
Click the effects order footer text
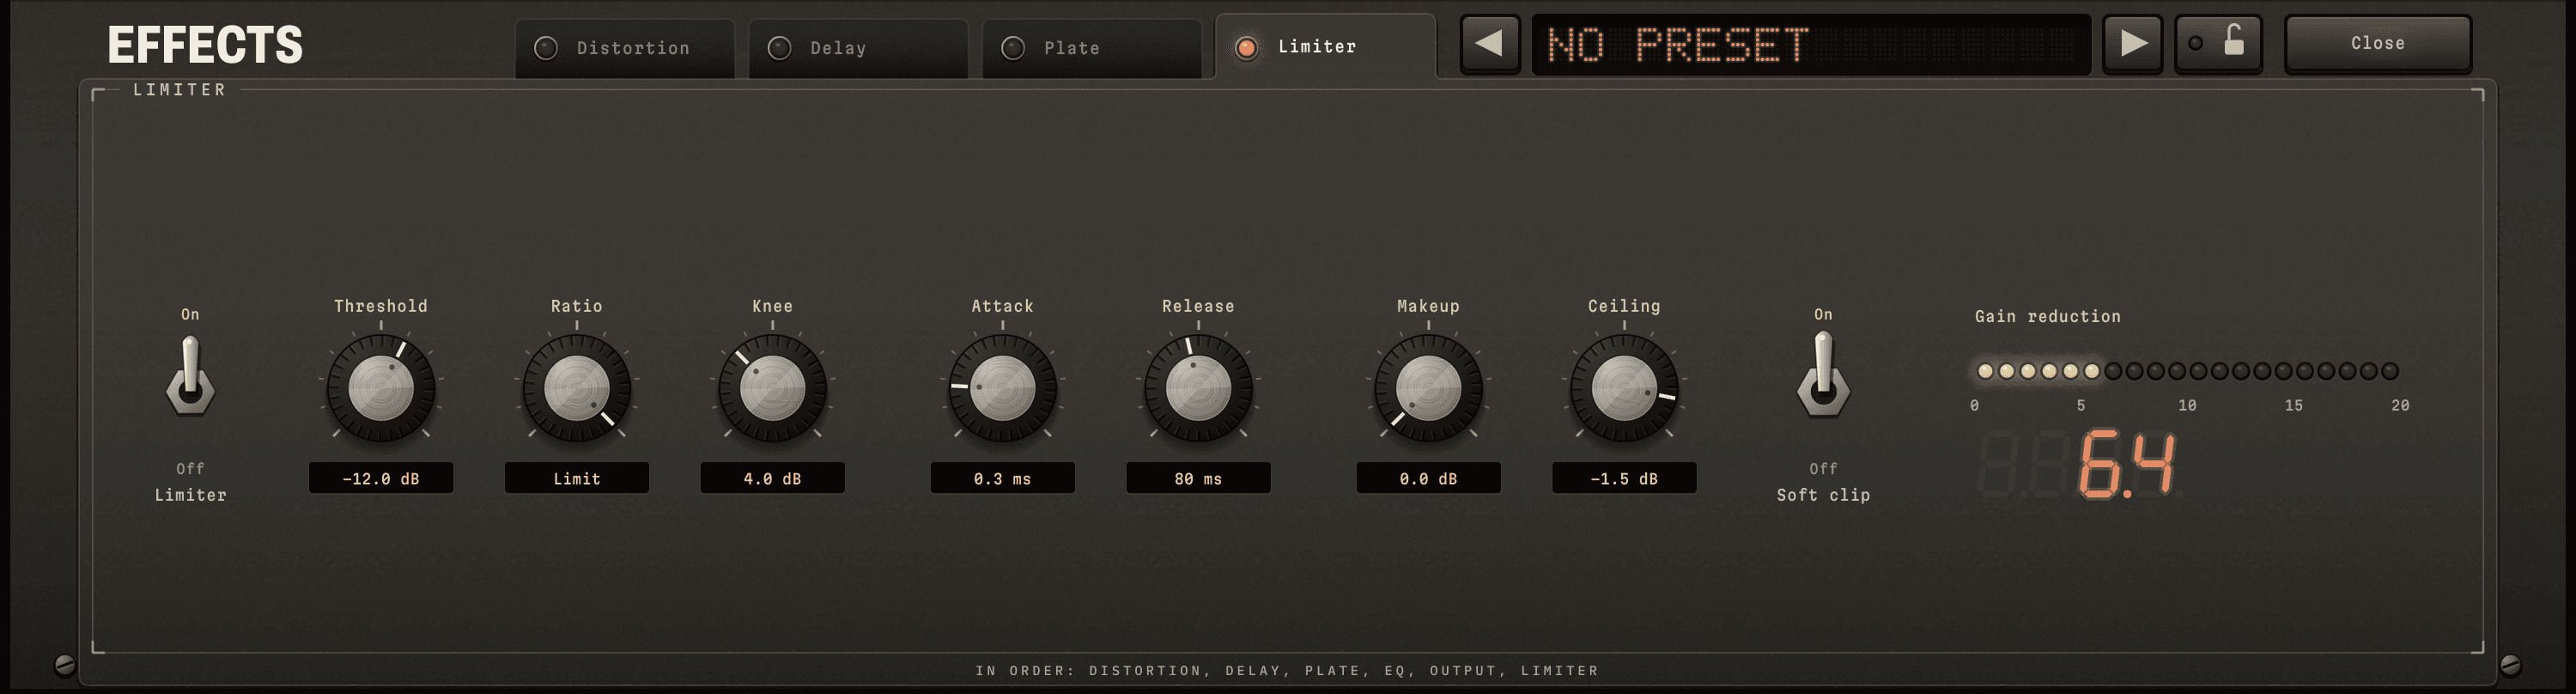click(1287, 670)
